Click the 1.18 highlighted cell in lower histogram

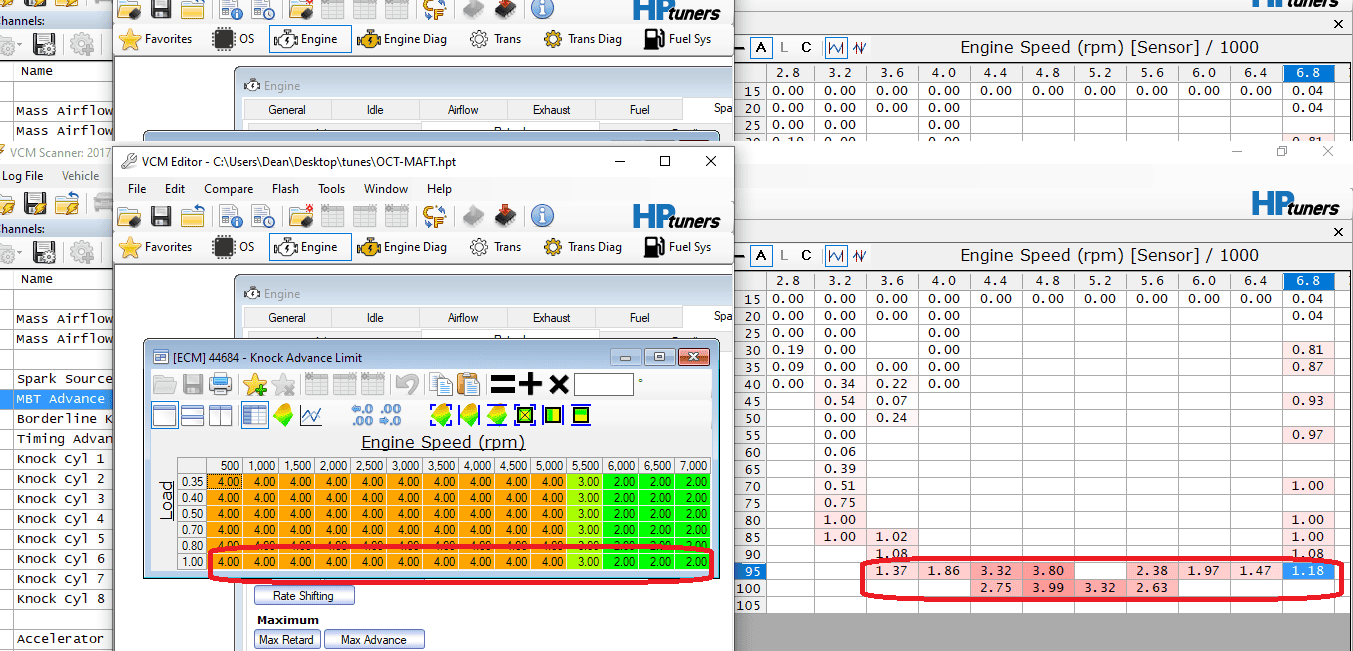coord(1308,571)
